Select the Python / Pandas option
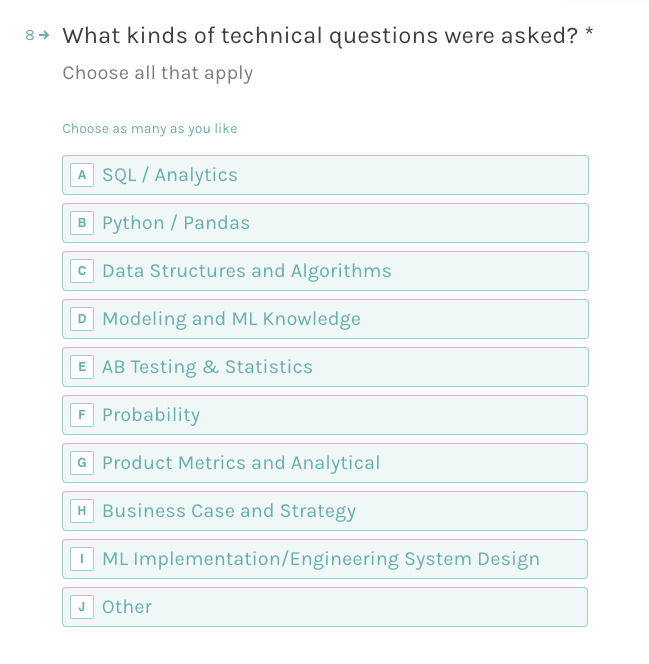Viewport: 649px width, 664px height. (x=325, y=223)
